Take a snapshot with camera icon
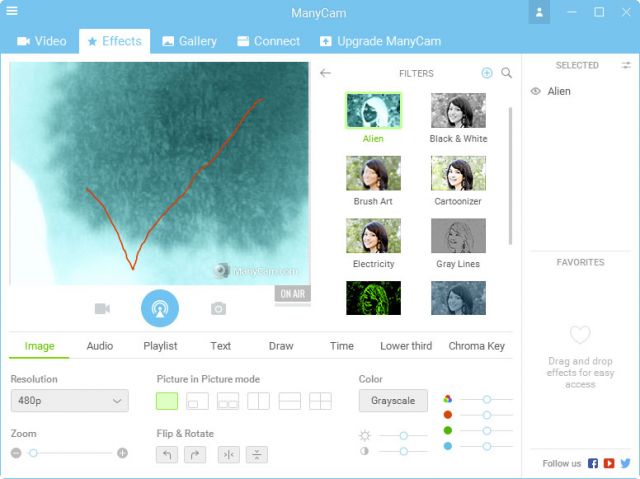 pyautogui.click(x=218, y=308)
